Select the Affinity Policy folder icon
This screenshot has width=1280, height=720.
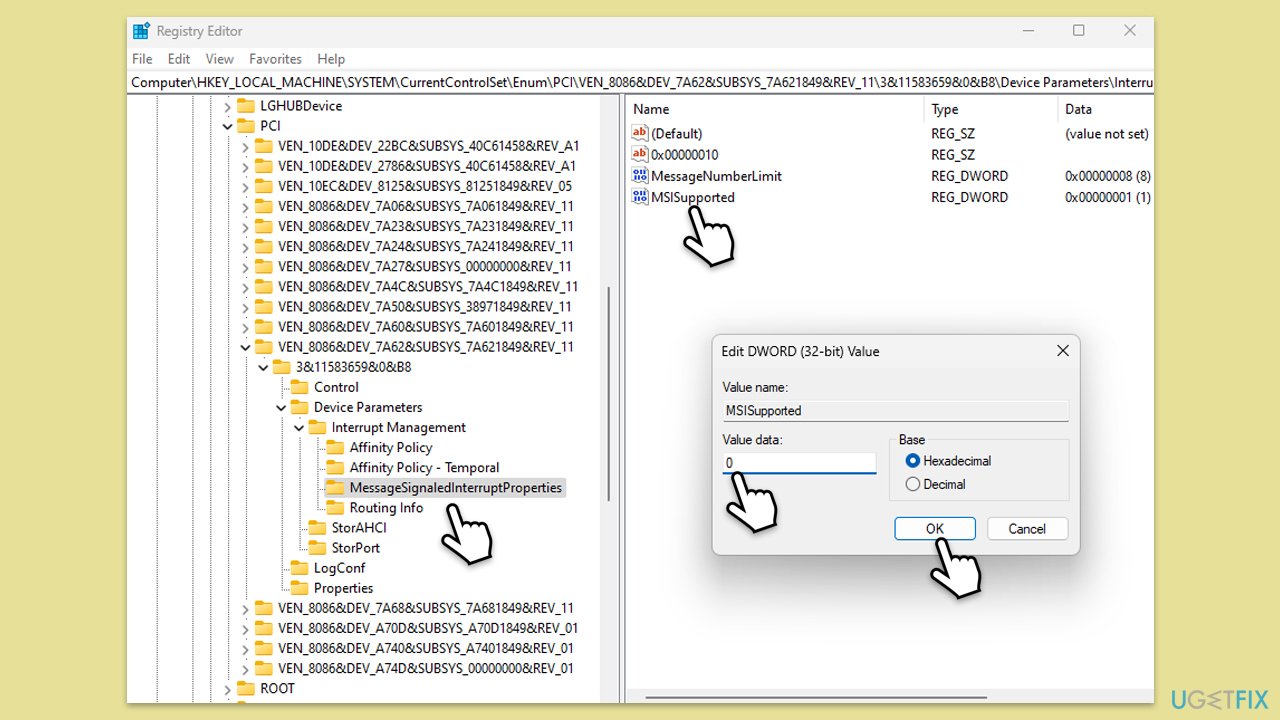click(336, 447)
